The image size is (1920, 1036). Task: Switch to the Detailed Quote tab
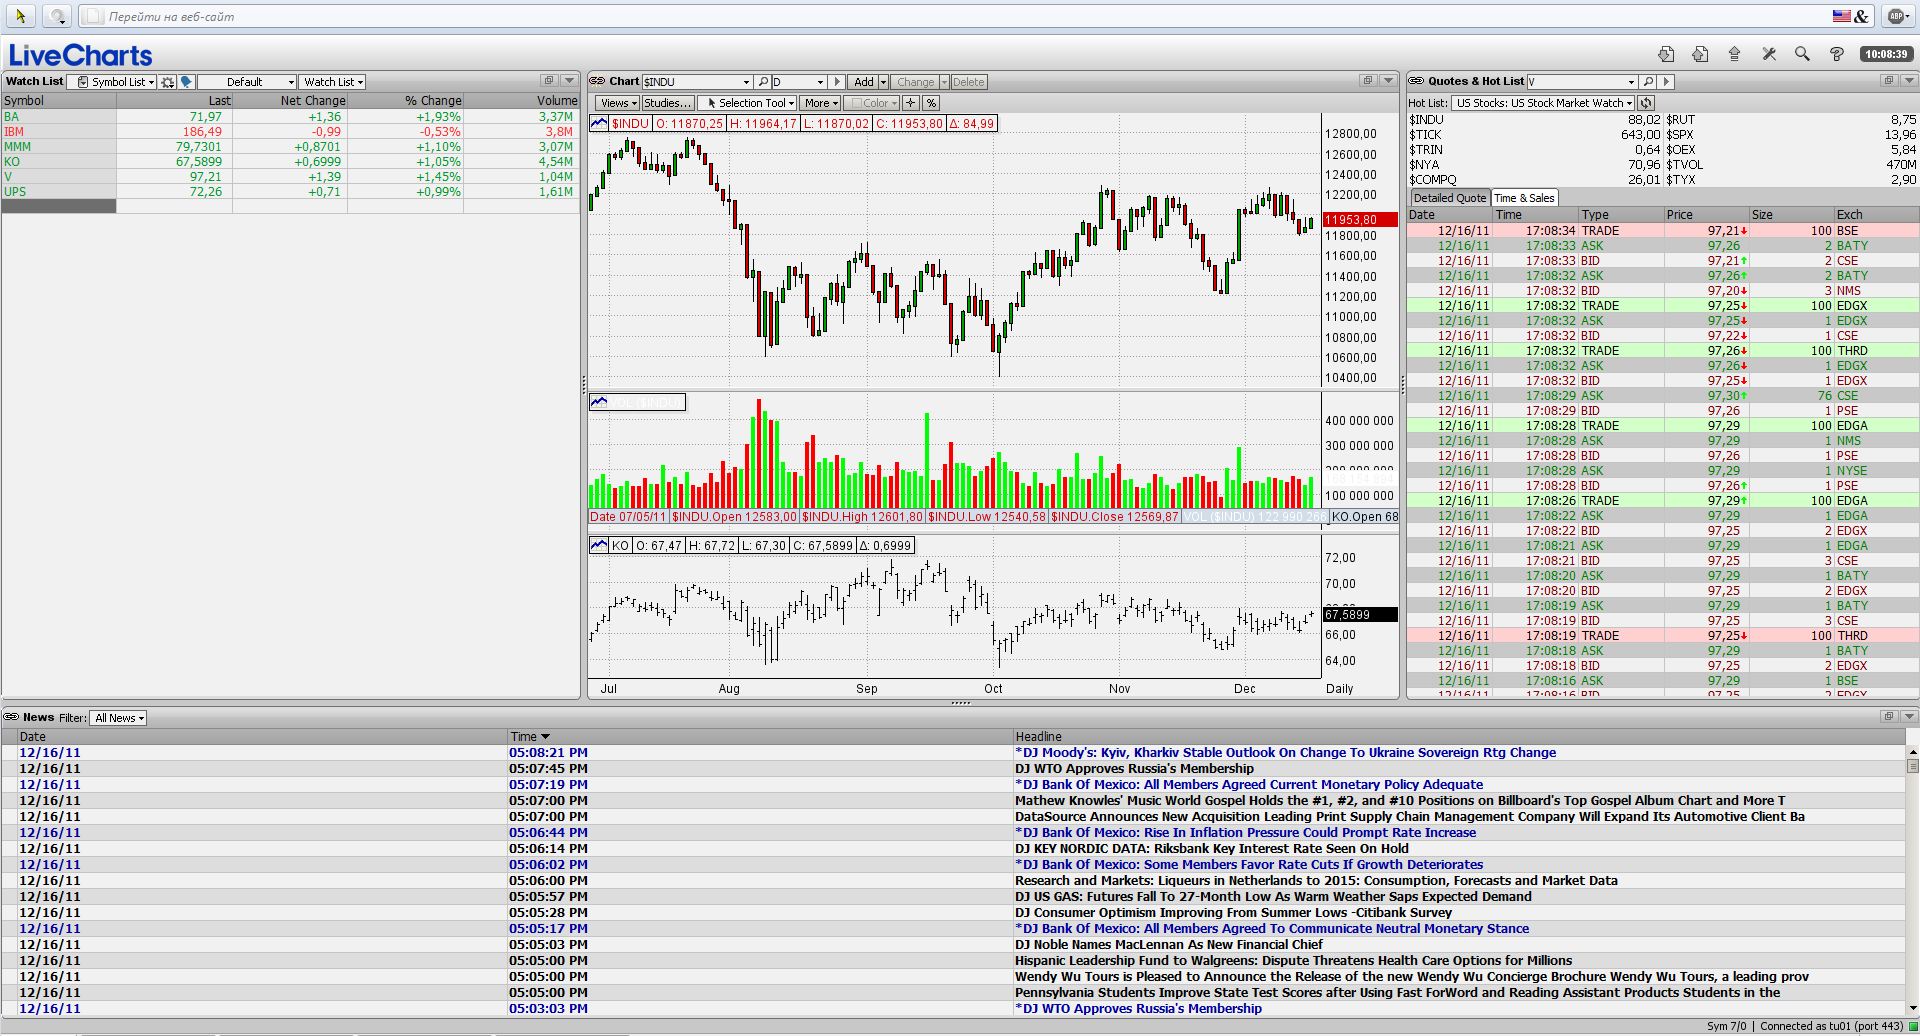coord(1449,198)
